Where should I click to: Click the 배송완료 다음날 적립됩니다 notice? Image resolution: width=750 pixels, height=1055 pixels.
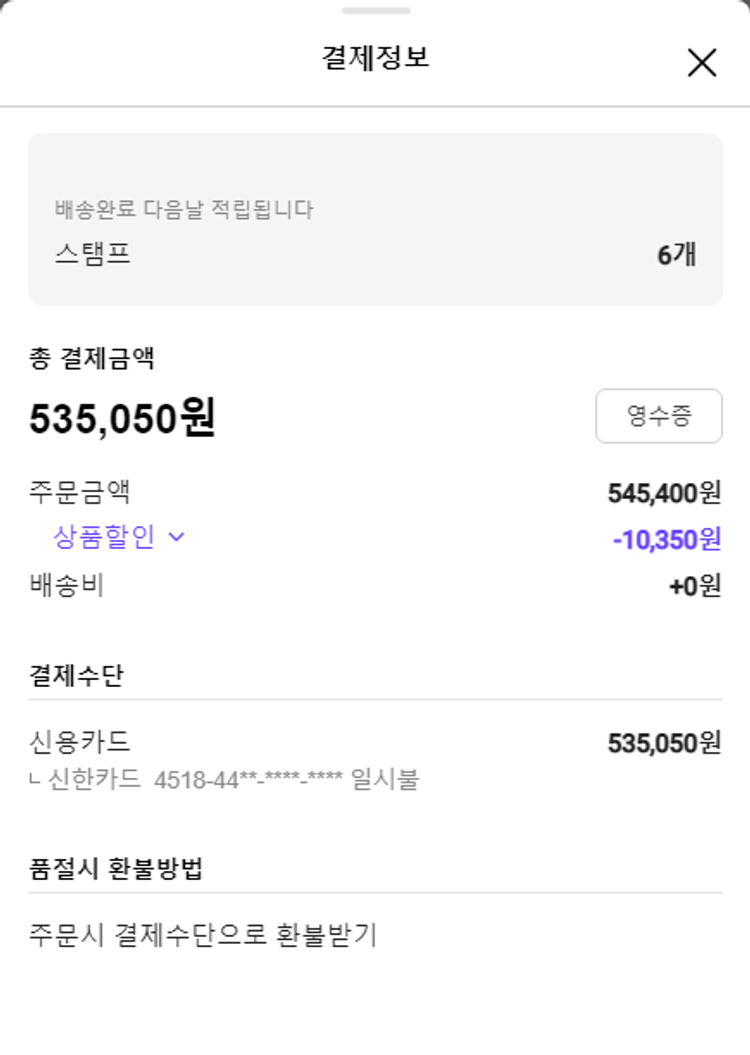(x=184, y=210)
